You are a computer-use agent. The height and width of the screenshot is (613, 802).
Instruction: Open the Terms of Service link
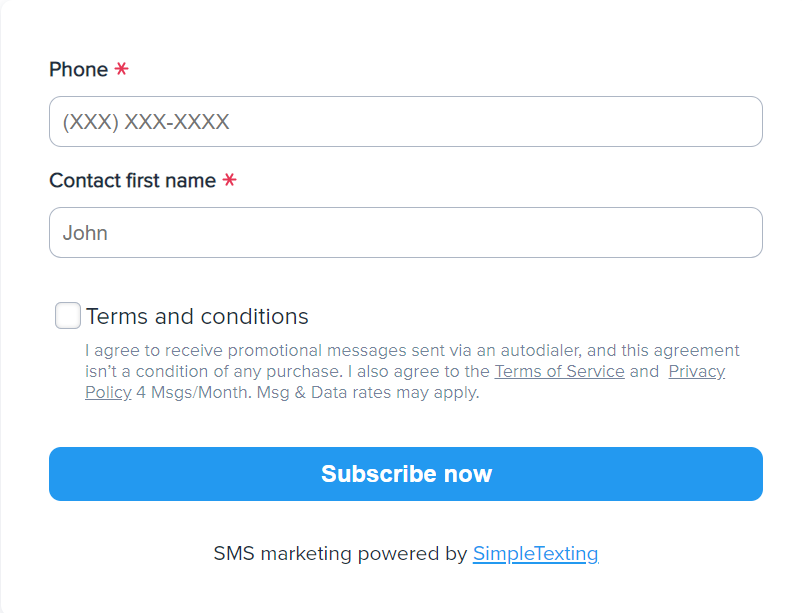coord(559,371)
